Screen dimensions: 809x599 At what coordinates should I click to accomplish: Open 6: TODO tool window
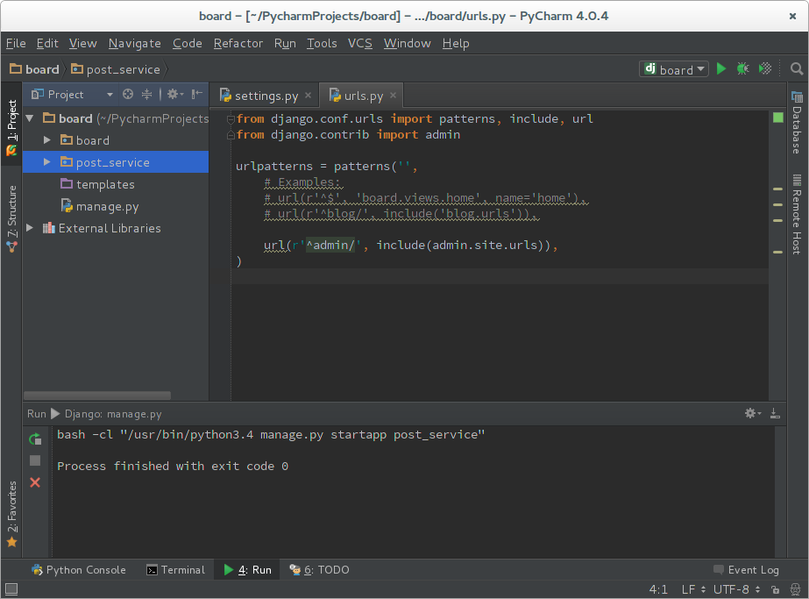tap(319, 570)
